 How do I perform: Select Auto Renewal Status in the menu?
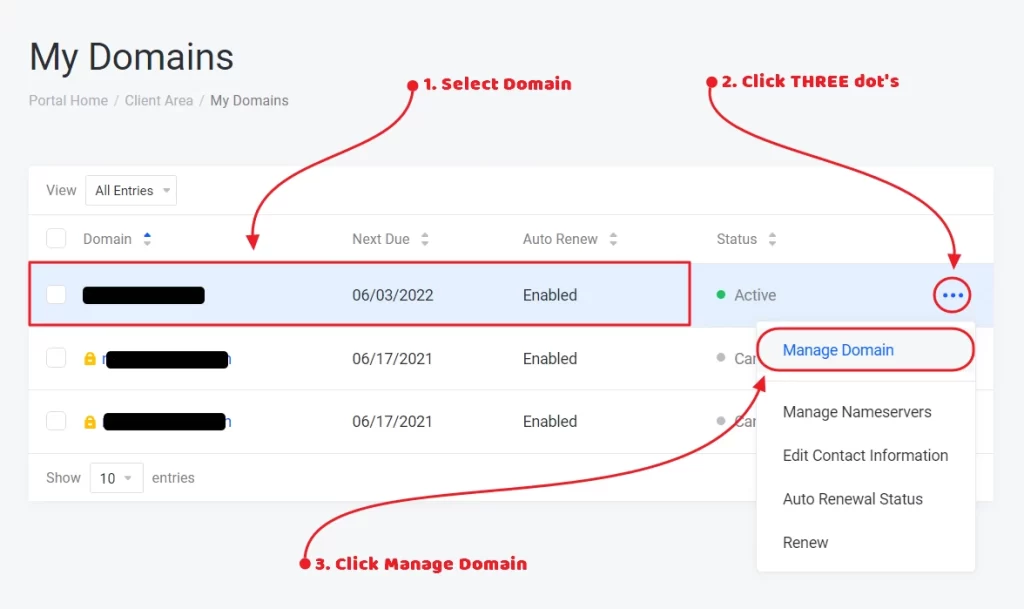[852, 499]
